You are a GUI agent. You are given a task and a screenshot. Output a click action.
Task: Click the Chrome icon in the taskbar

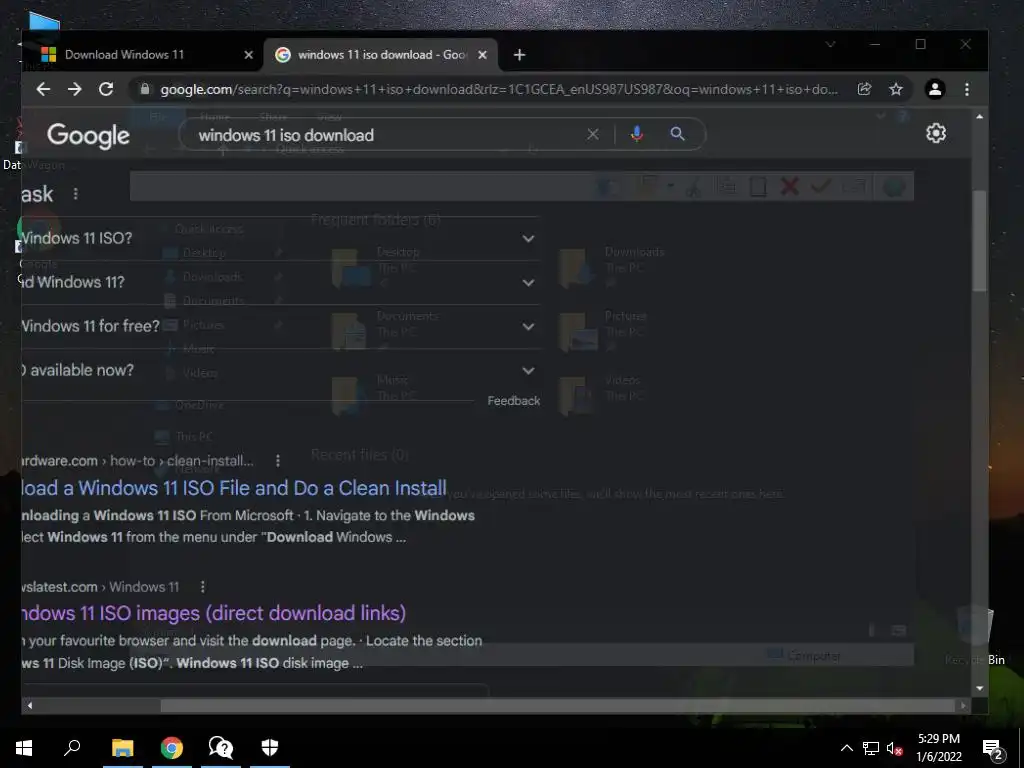click(172, 748)
